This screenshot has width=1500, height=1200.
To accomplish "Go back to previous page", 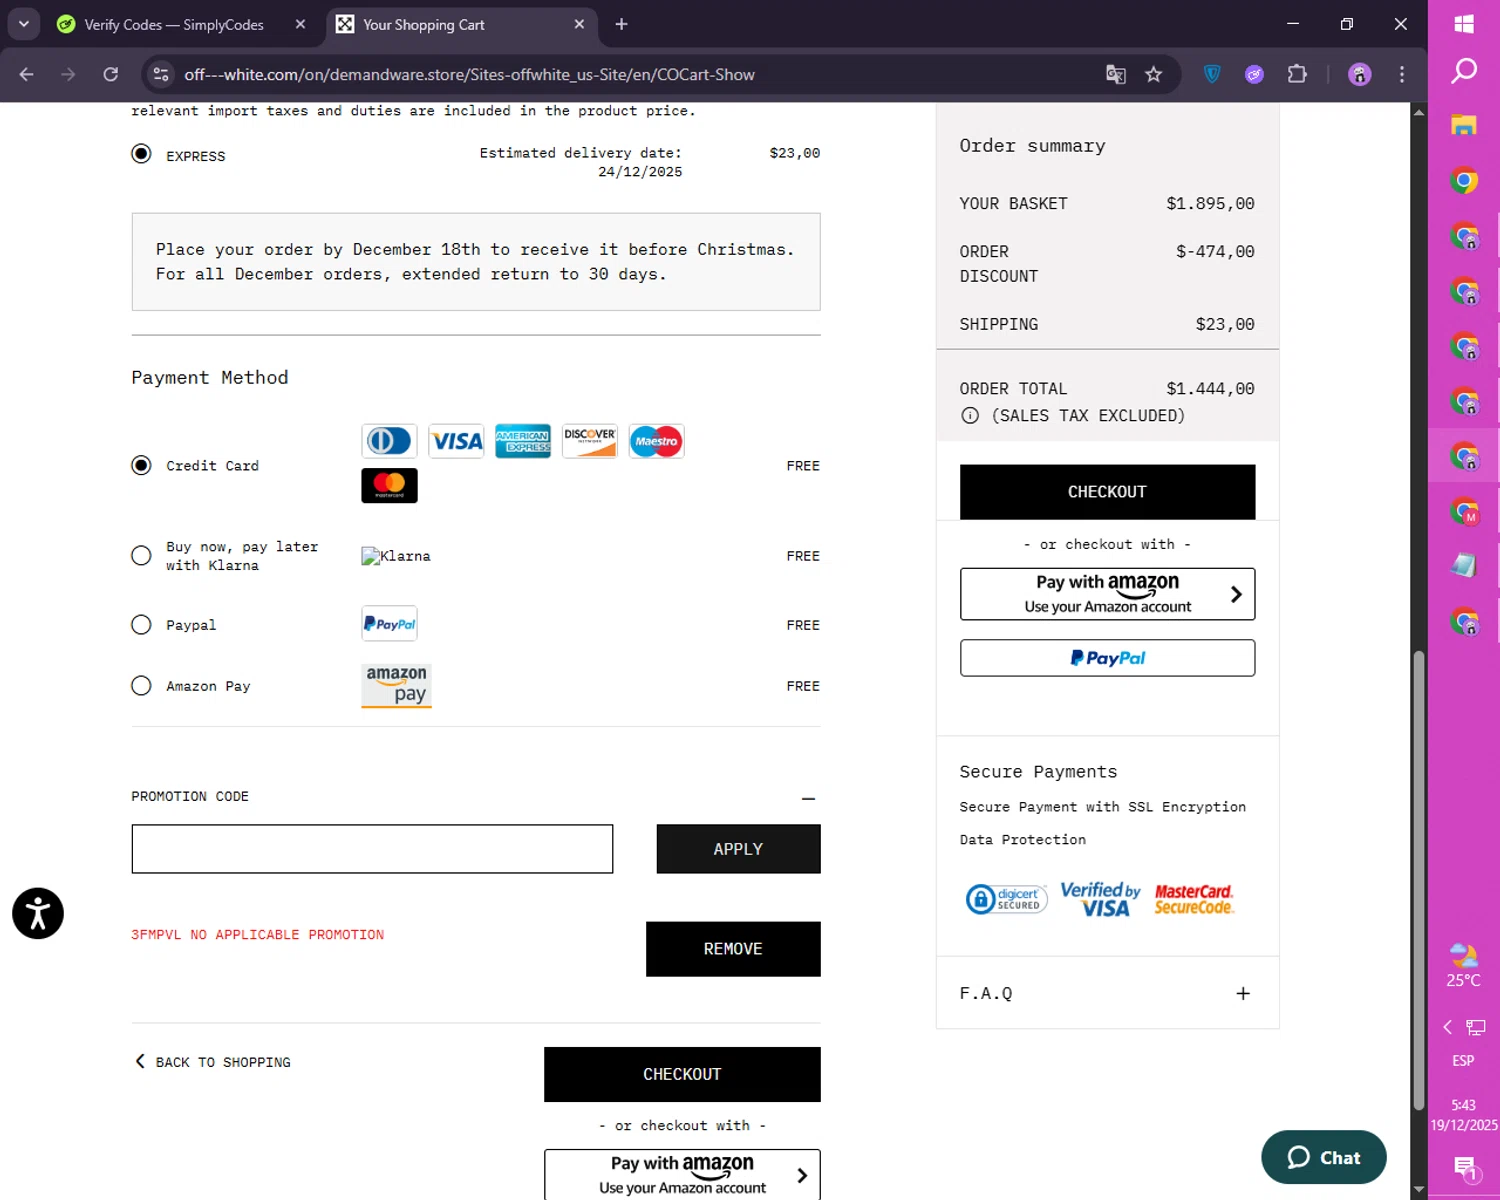I will (27, 74).
